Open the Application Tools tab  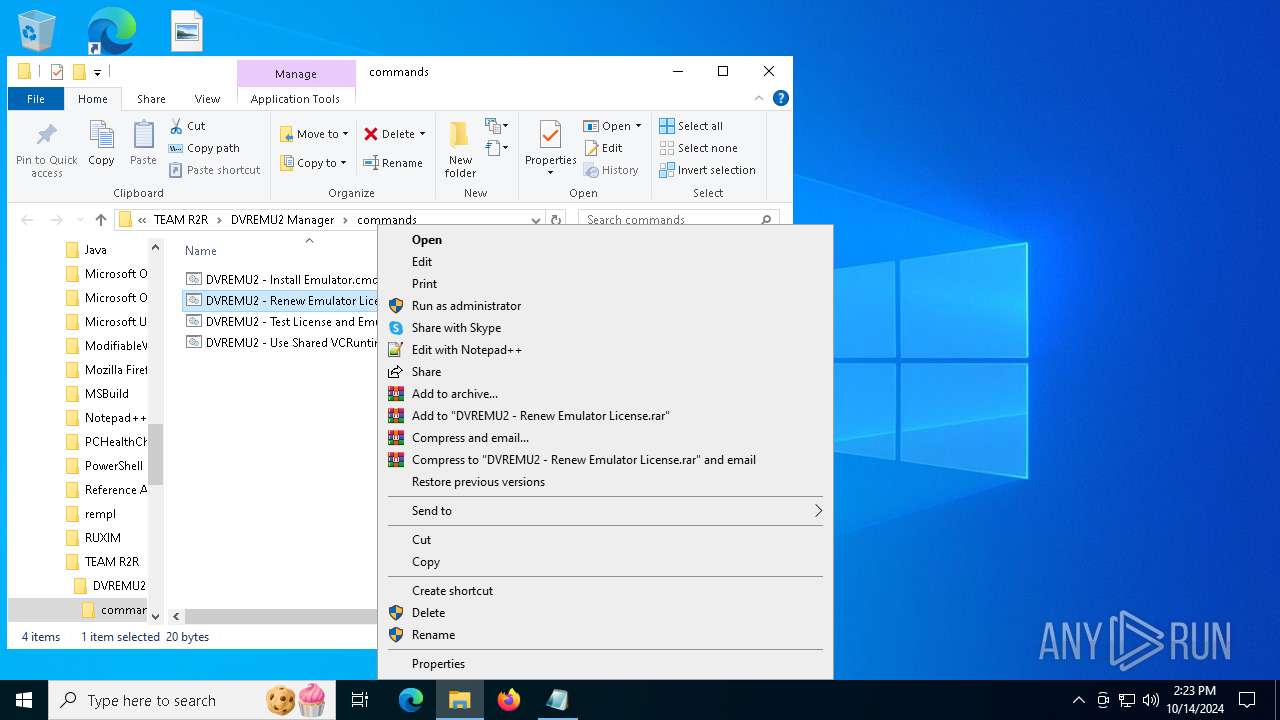click(x=295, y=99)
